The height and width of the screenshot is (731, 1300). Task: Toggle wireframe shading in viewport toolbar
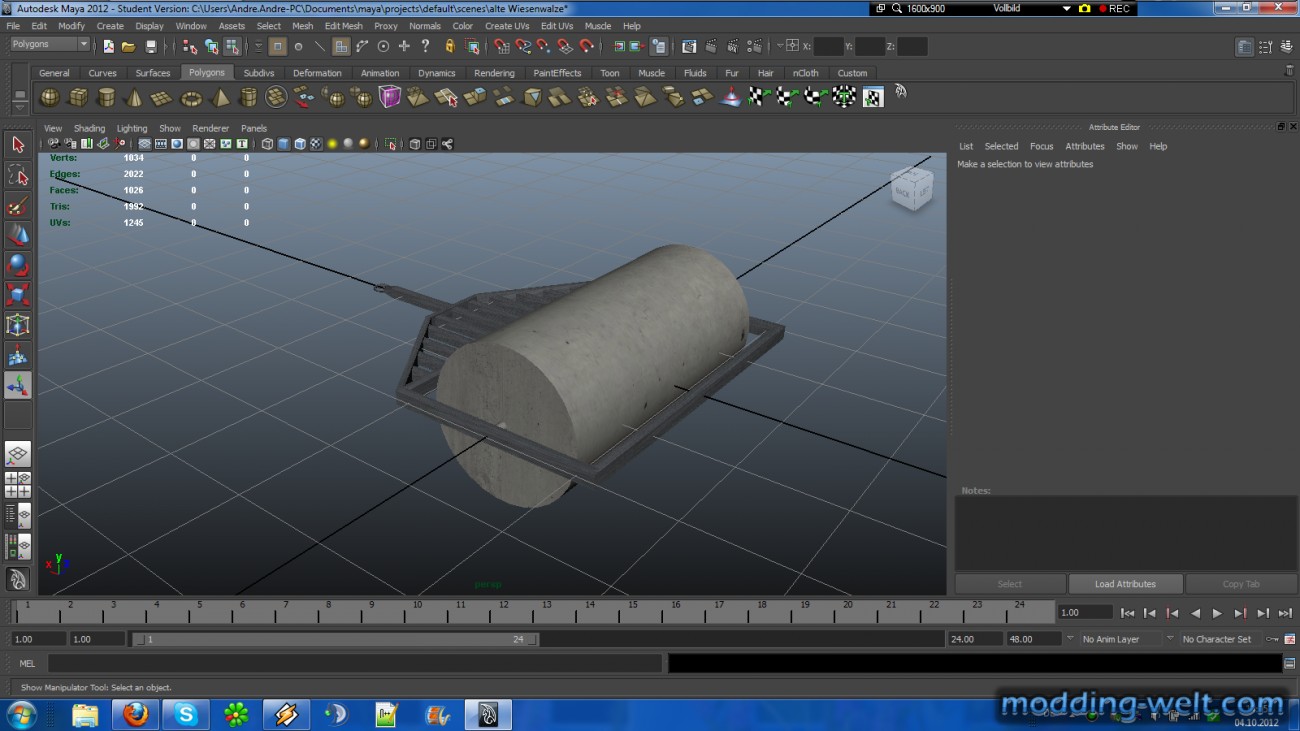tap(267, 144)
